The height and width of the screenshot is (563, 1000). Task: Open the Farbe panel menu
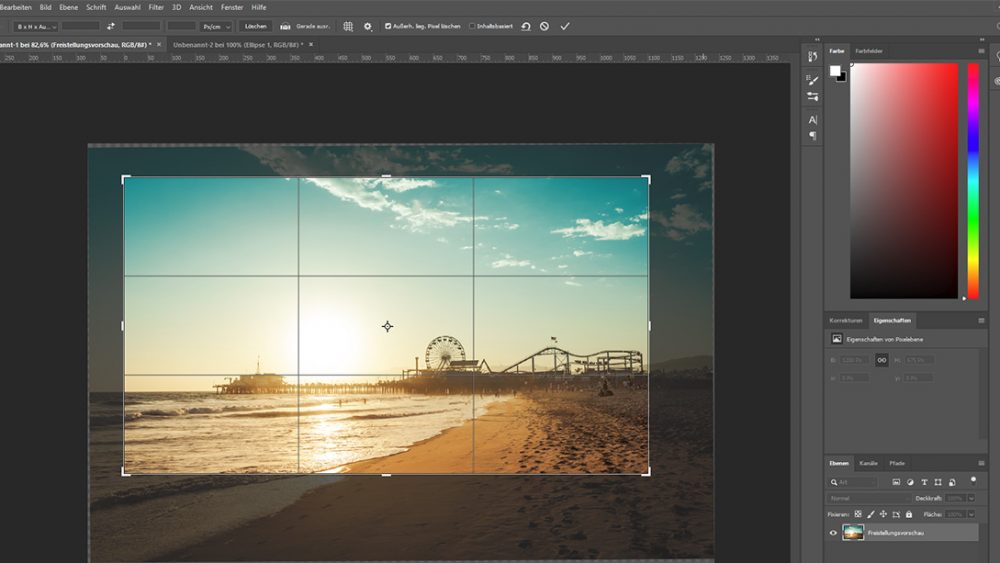click(979, 51)
